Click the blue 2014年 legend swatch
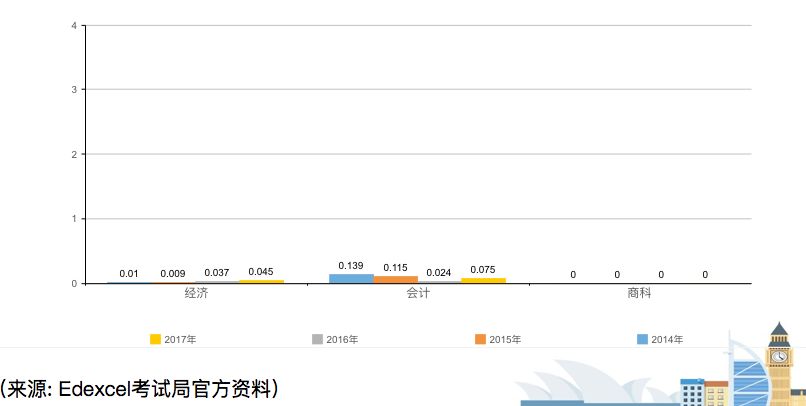Image resolution: width=806 pixels, height=406 pixels. 643,339
